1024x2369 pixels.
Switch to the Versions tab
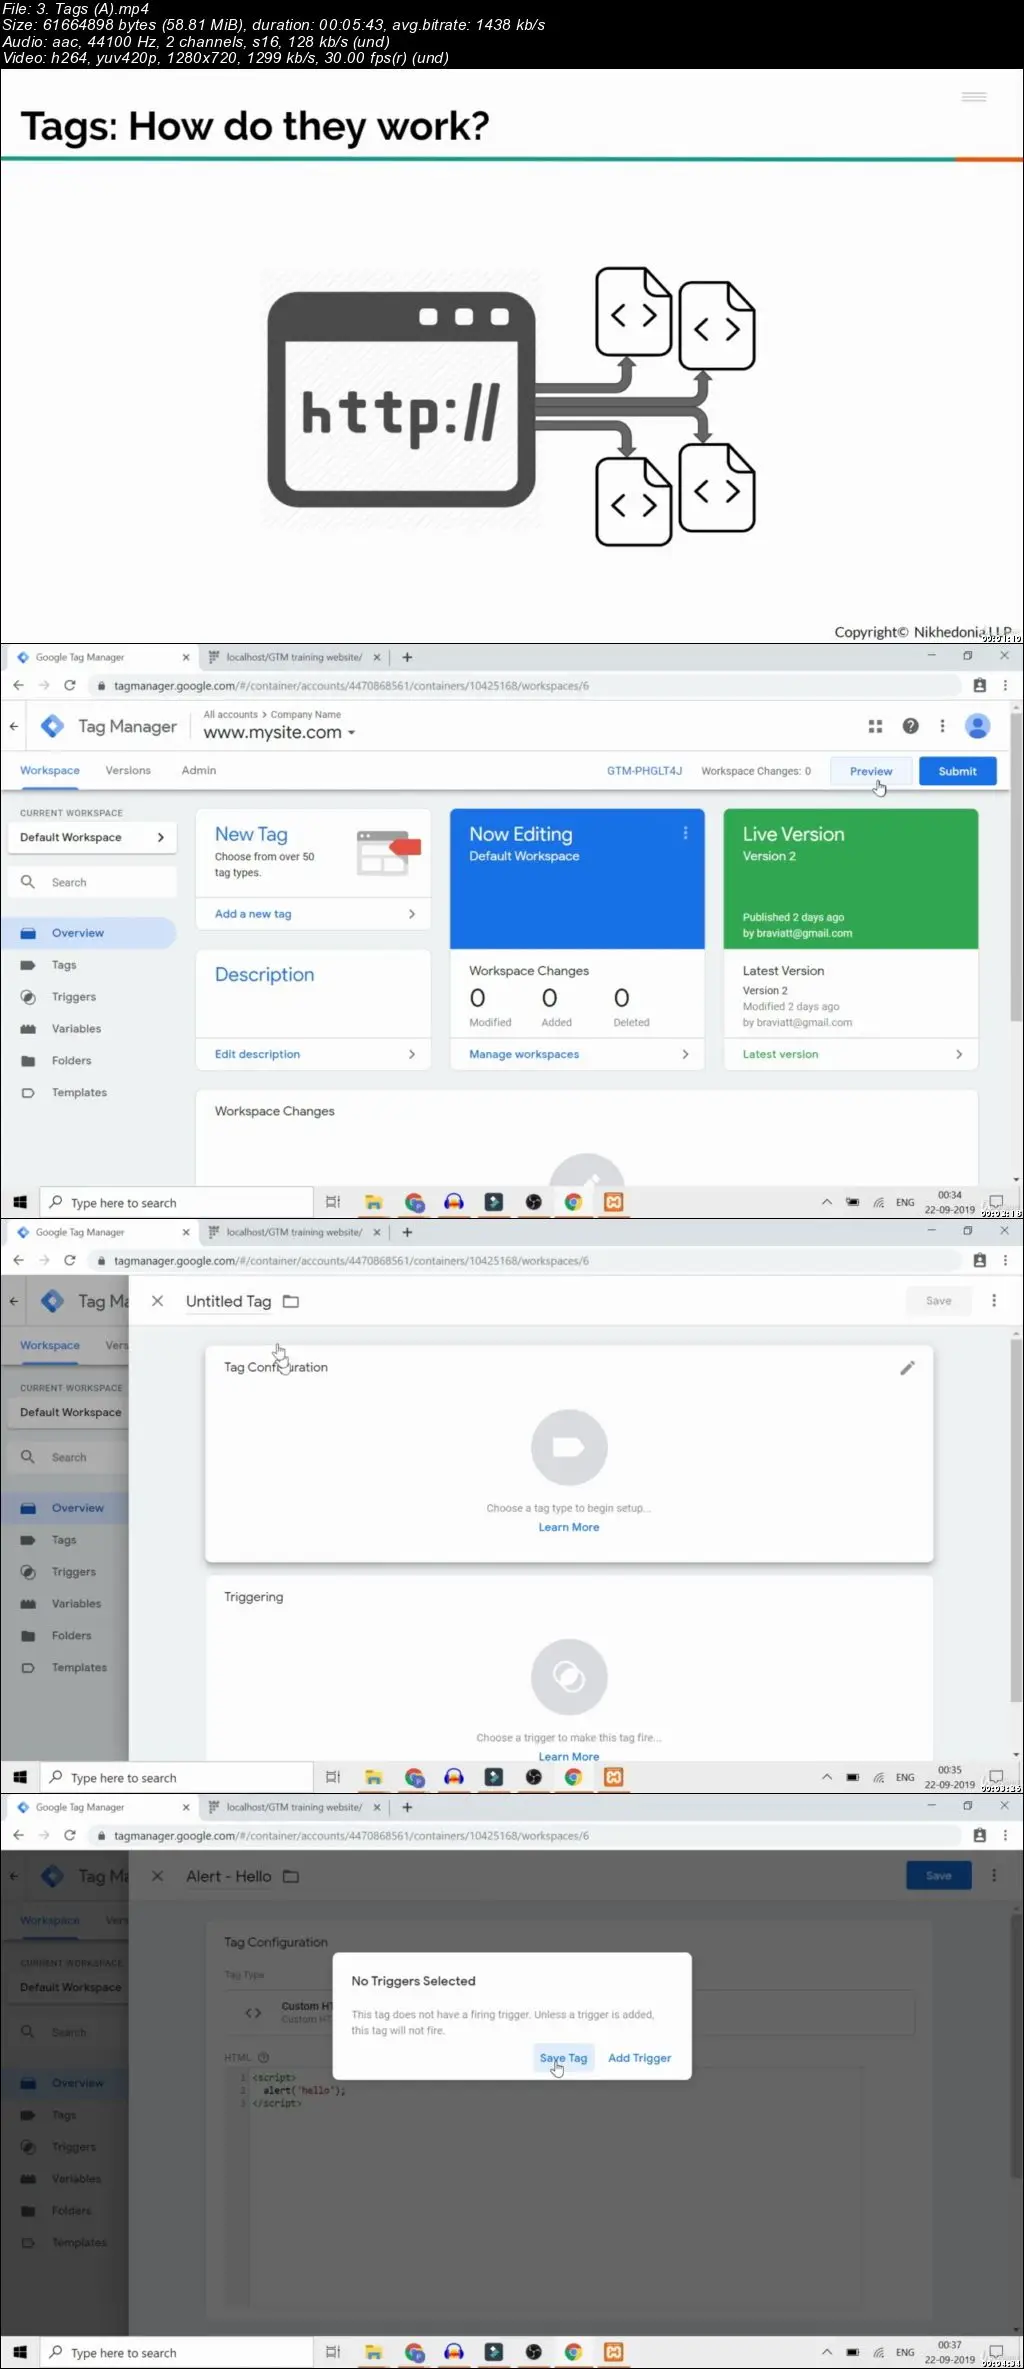pos(128,771)
